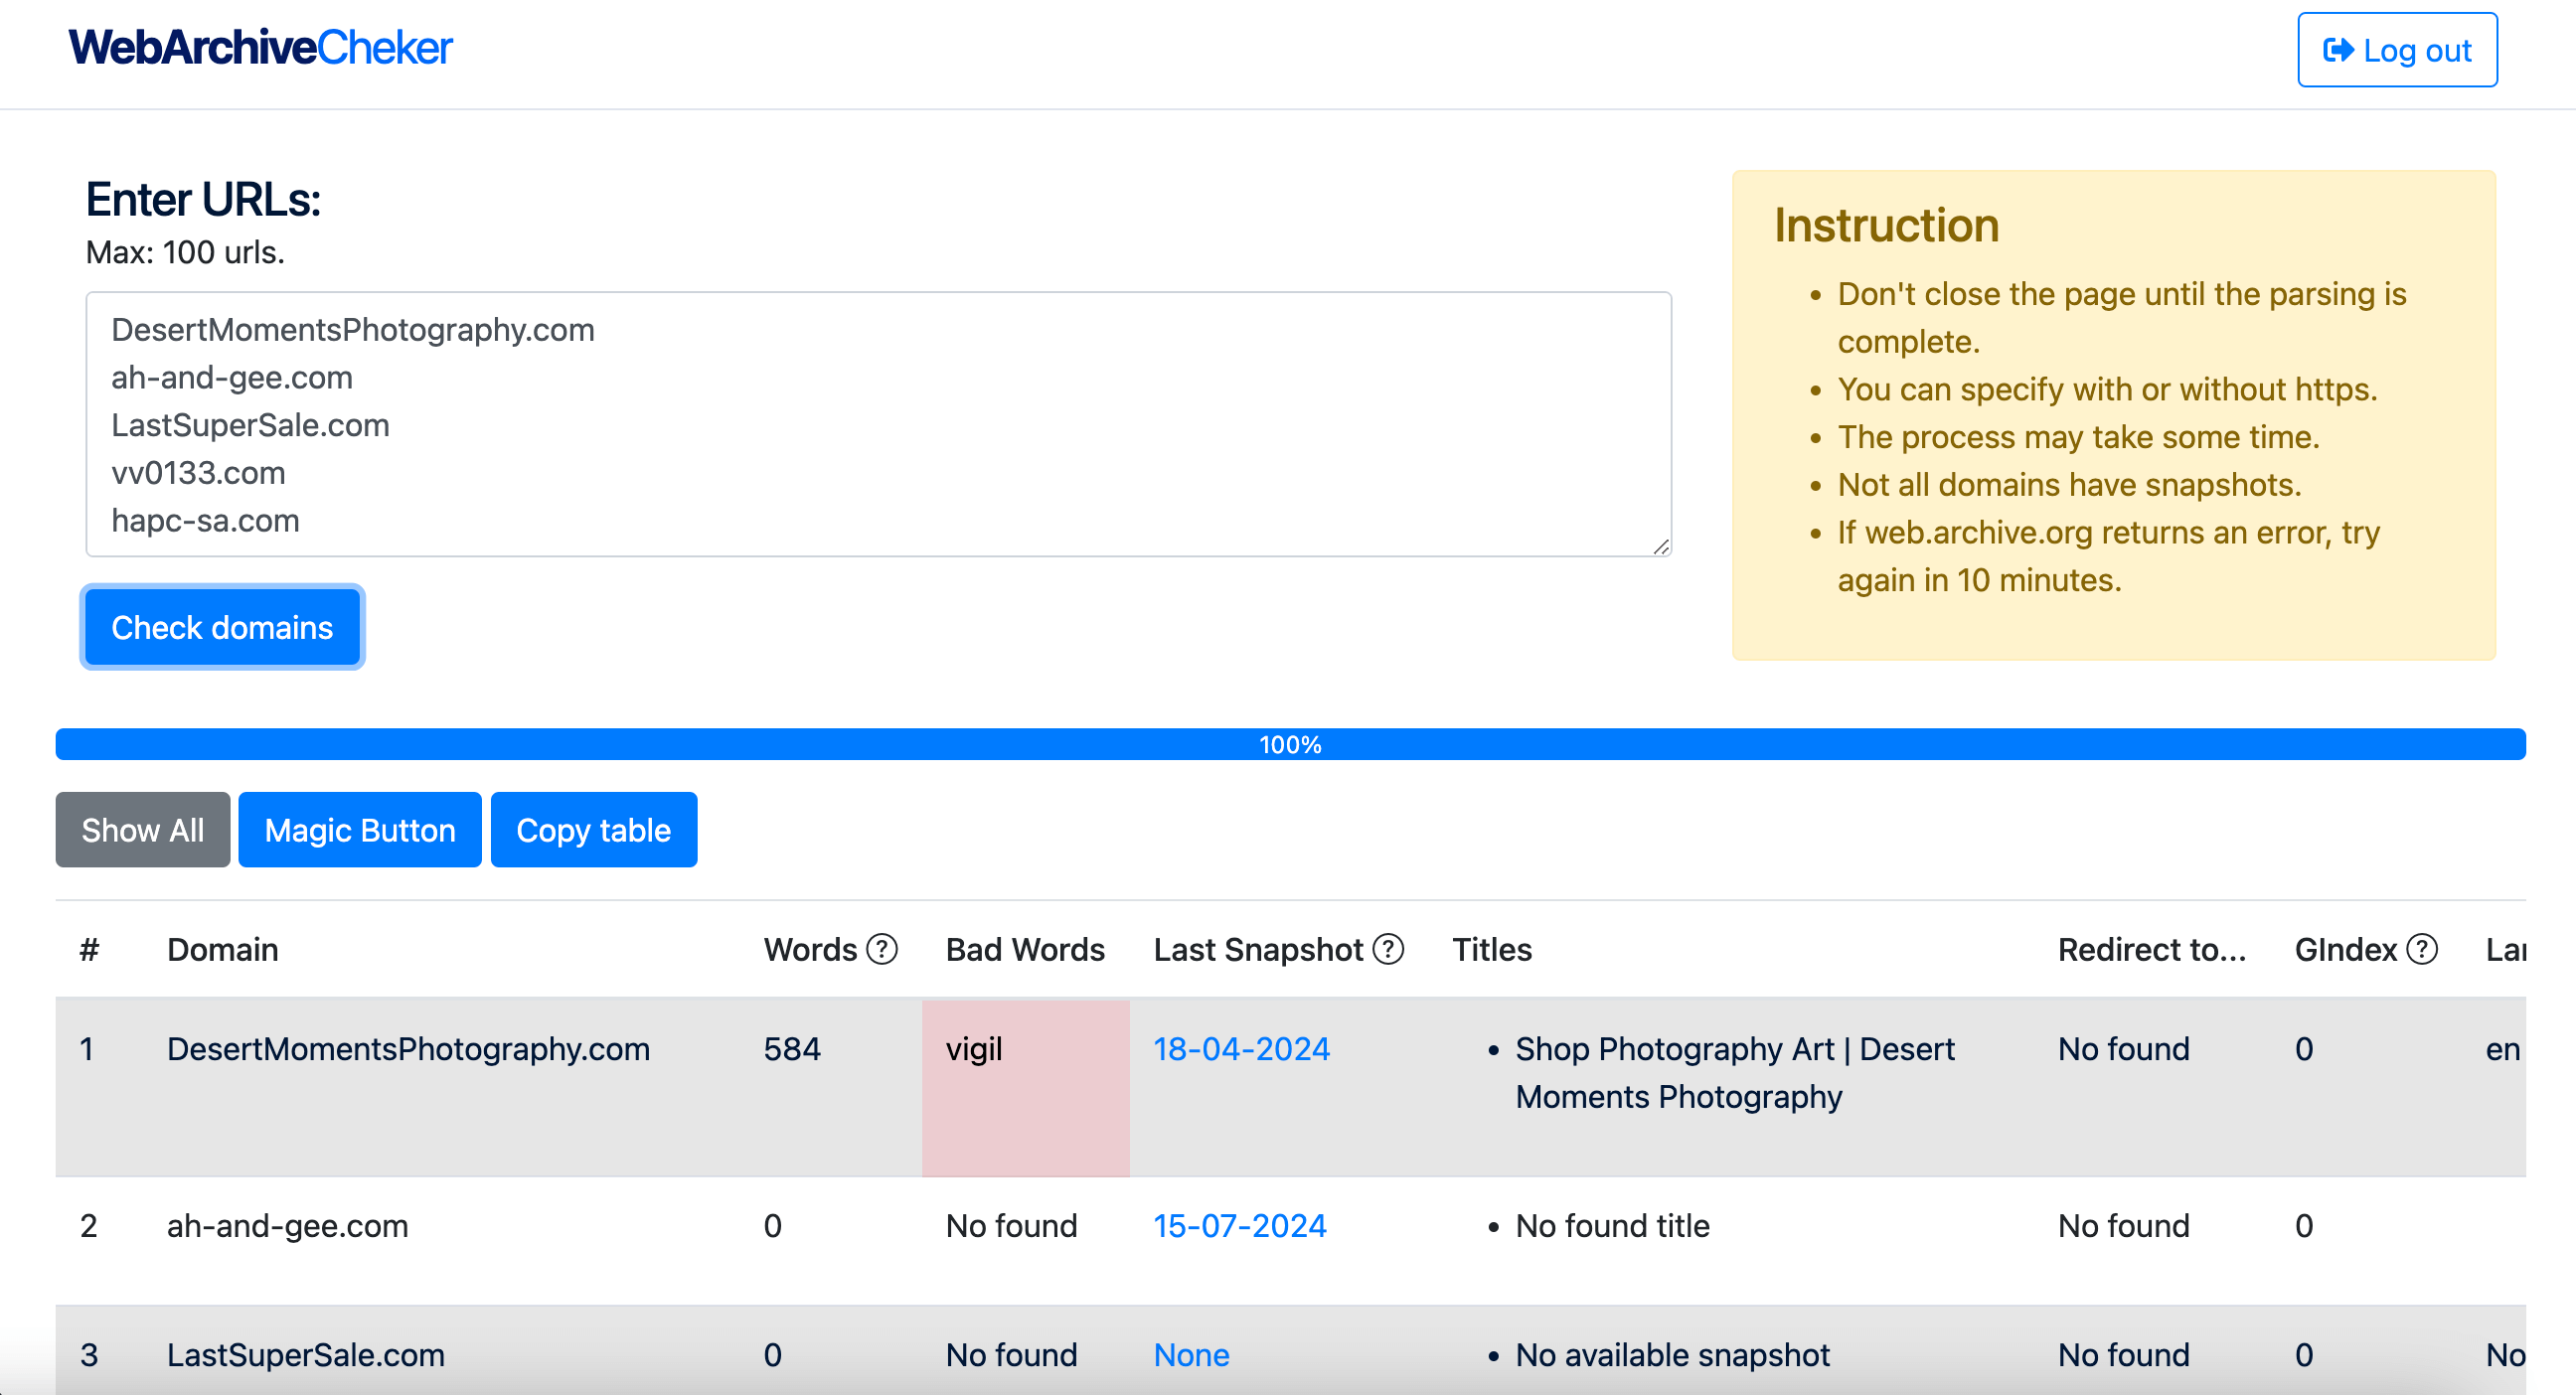Click the GIndex help question icon
Image resolution: width=2576 pixels, height=1395 pixels.
pyautogui.click(x=2421, y=949)
